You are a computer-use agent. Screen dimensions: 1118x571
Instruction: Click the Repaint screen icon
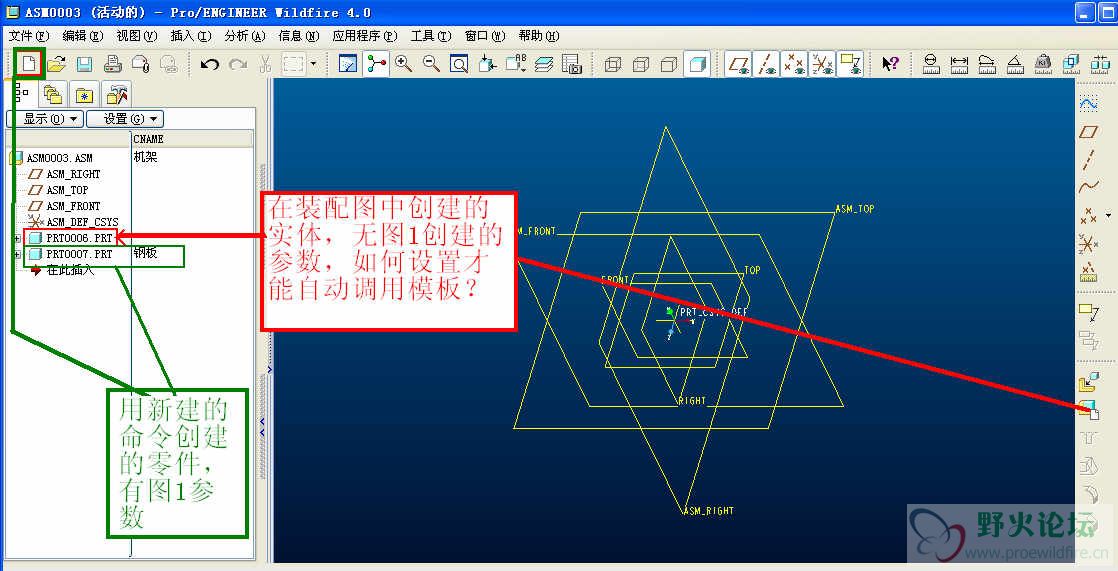pos(347,64)
